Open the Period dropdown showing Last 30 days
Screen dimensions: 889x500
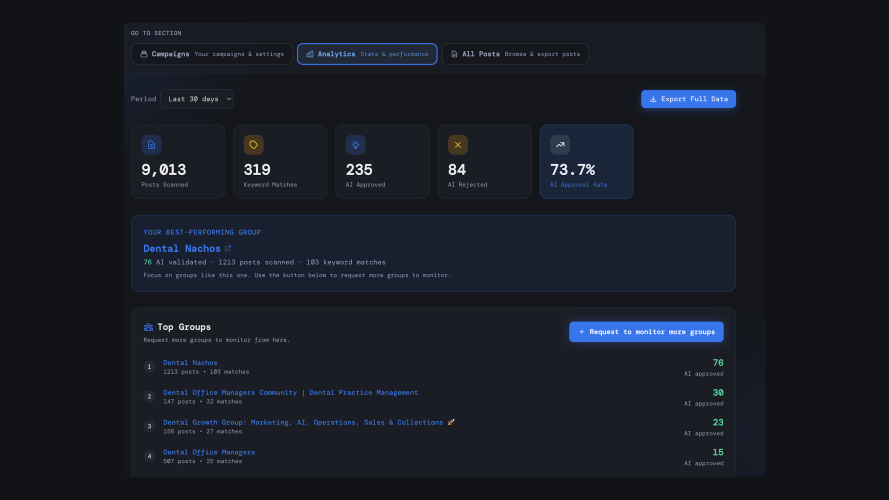[x=197, y=99]
